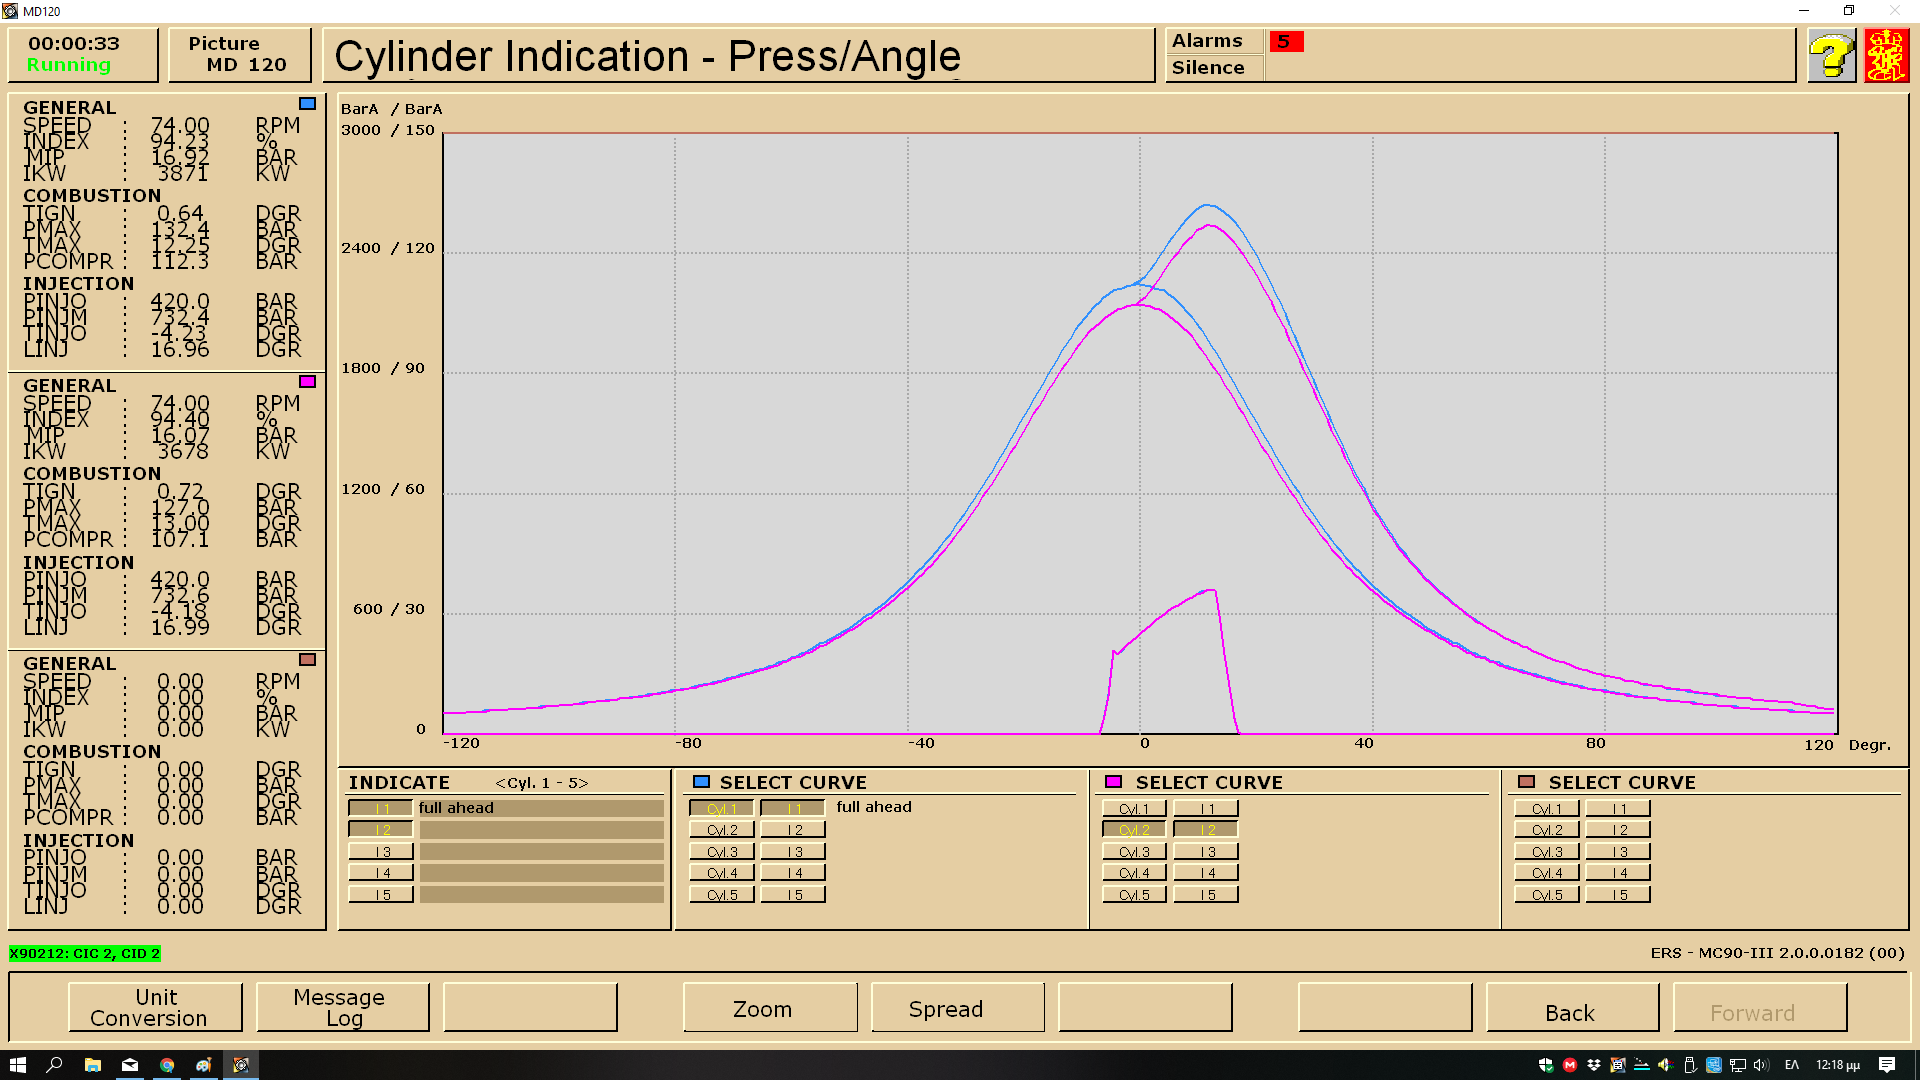The image size is (1920, 1080).
Task: Select I 5 in magenta Select Curve
Action: pyautogui.click(x=1206, y=895)
